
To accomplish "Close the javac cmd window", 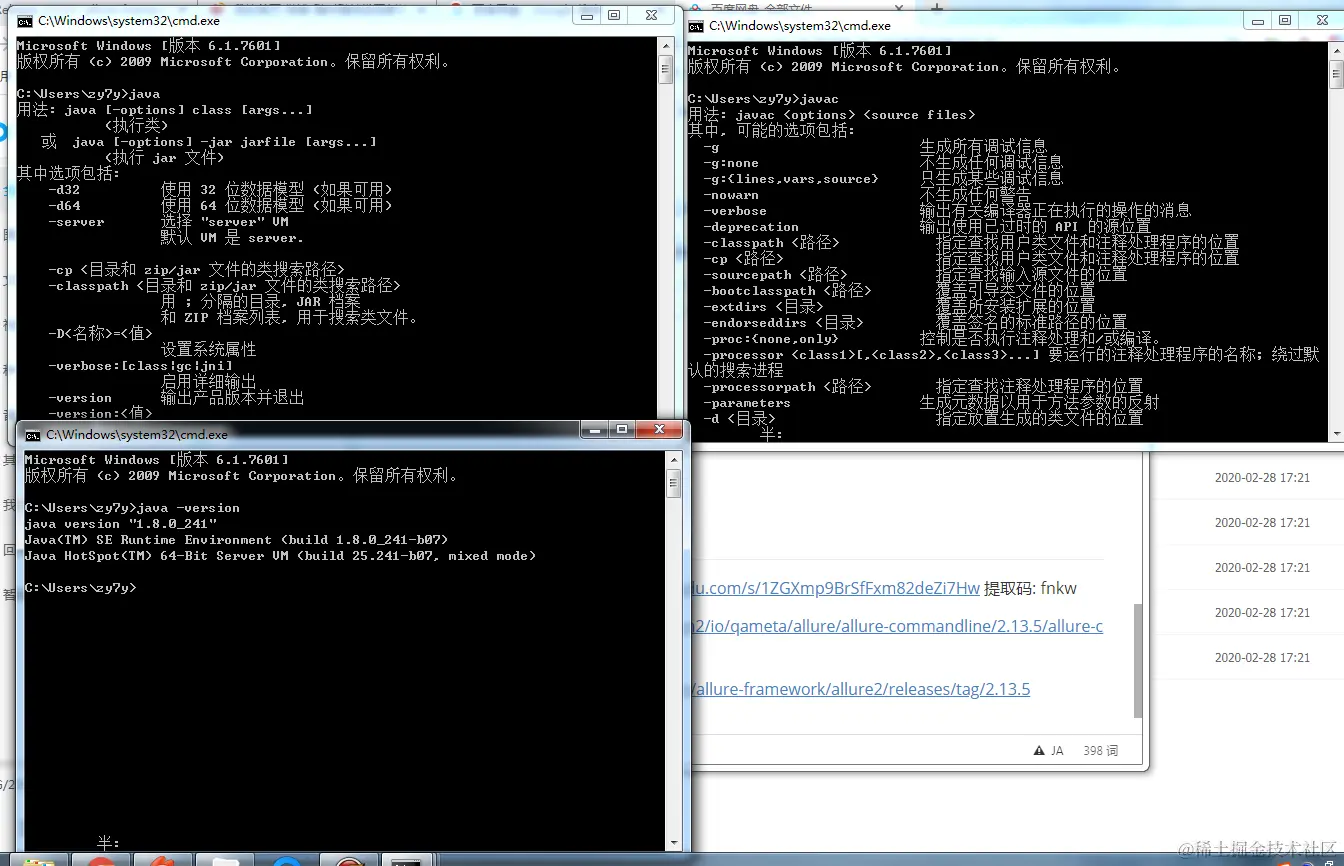I will pos(1321,20).
